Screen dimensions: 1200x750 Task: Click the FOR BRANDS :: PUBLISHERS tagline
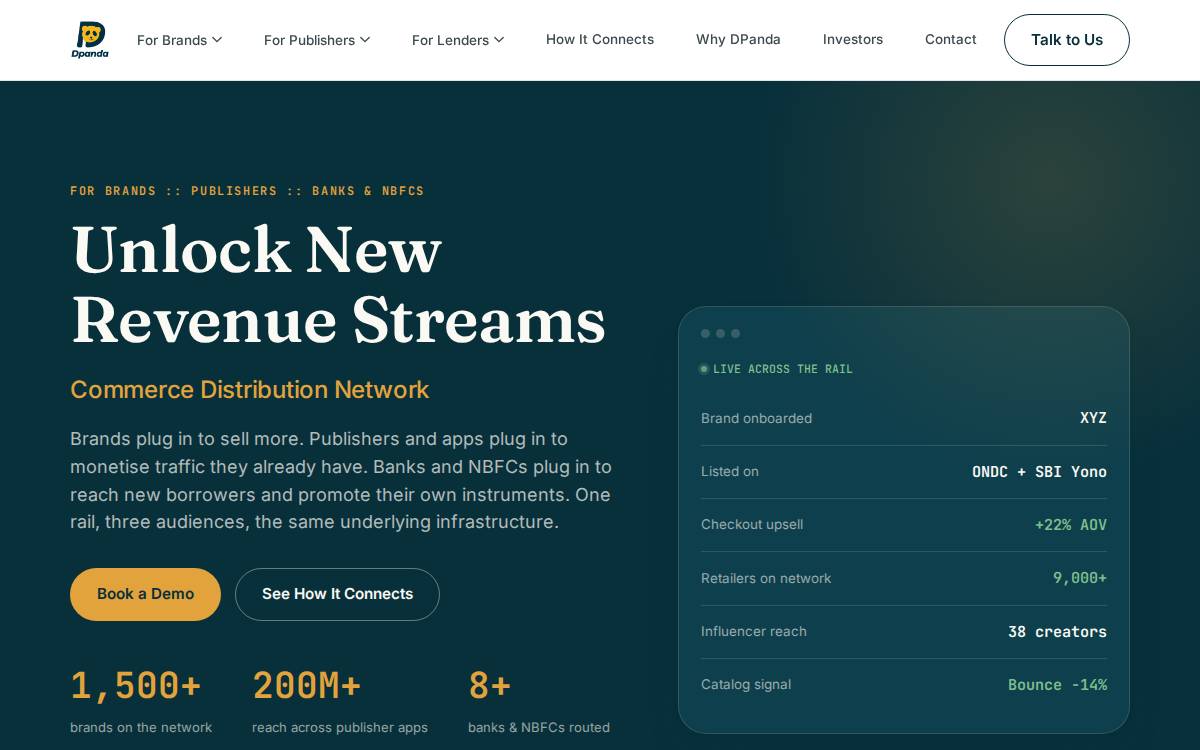coord(247,191)
